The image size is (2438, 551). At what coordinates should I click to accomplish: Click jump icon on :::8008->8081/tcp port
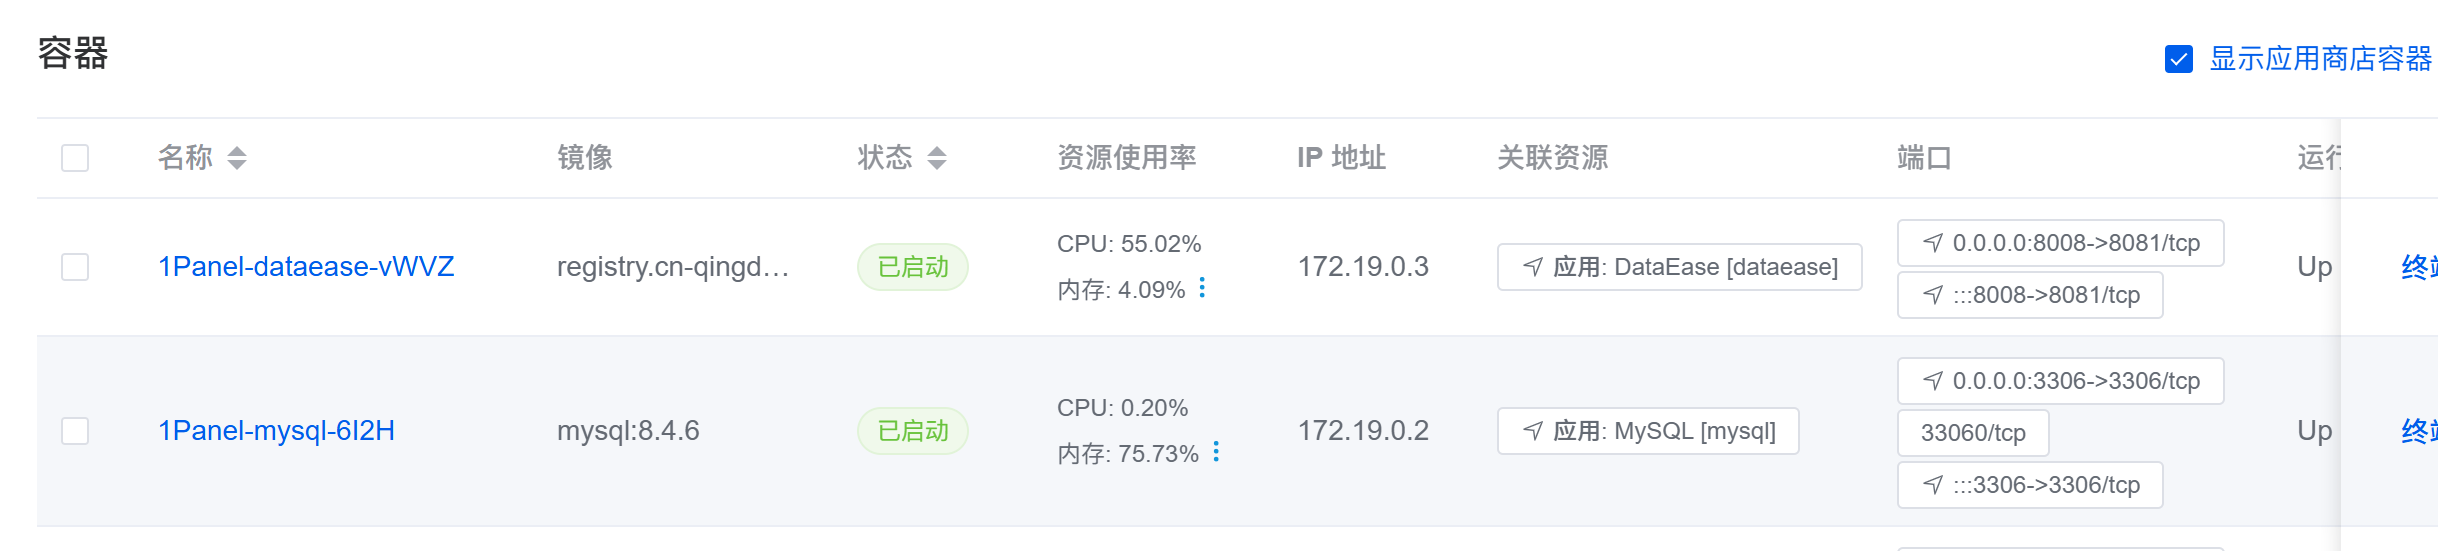1933,295
